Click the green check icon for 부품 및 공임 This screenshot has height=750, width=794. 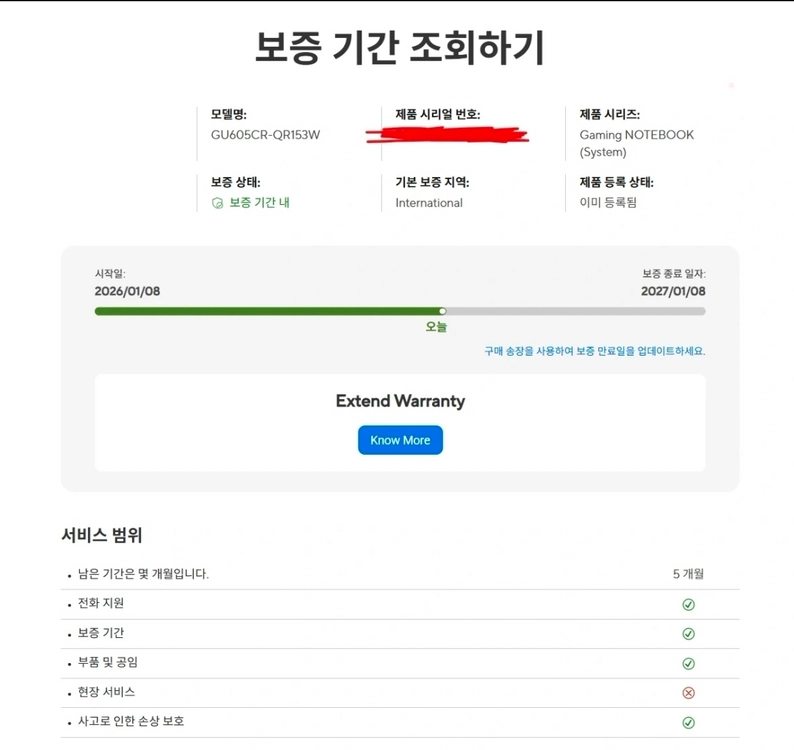click(x=688, y=663)
